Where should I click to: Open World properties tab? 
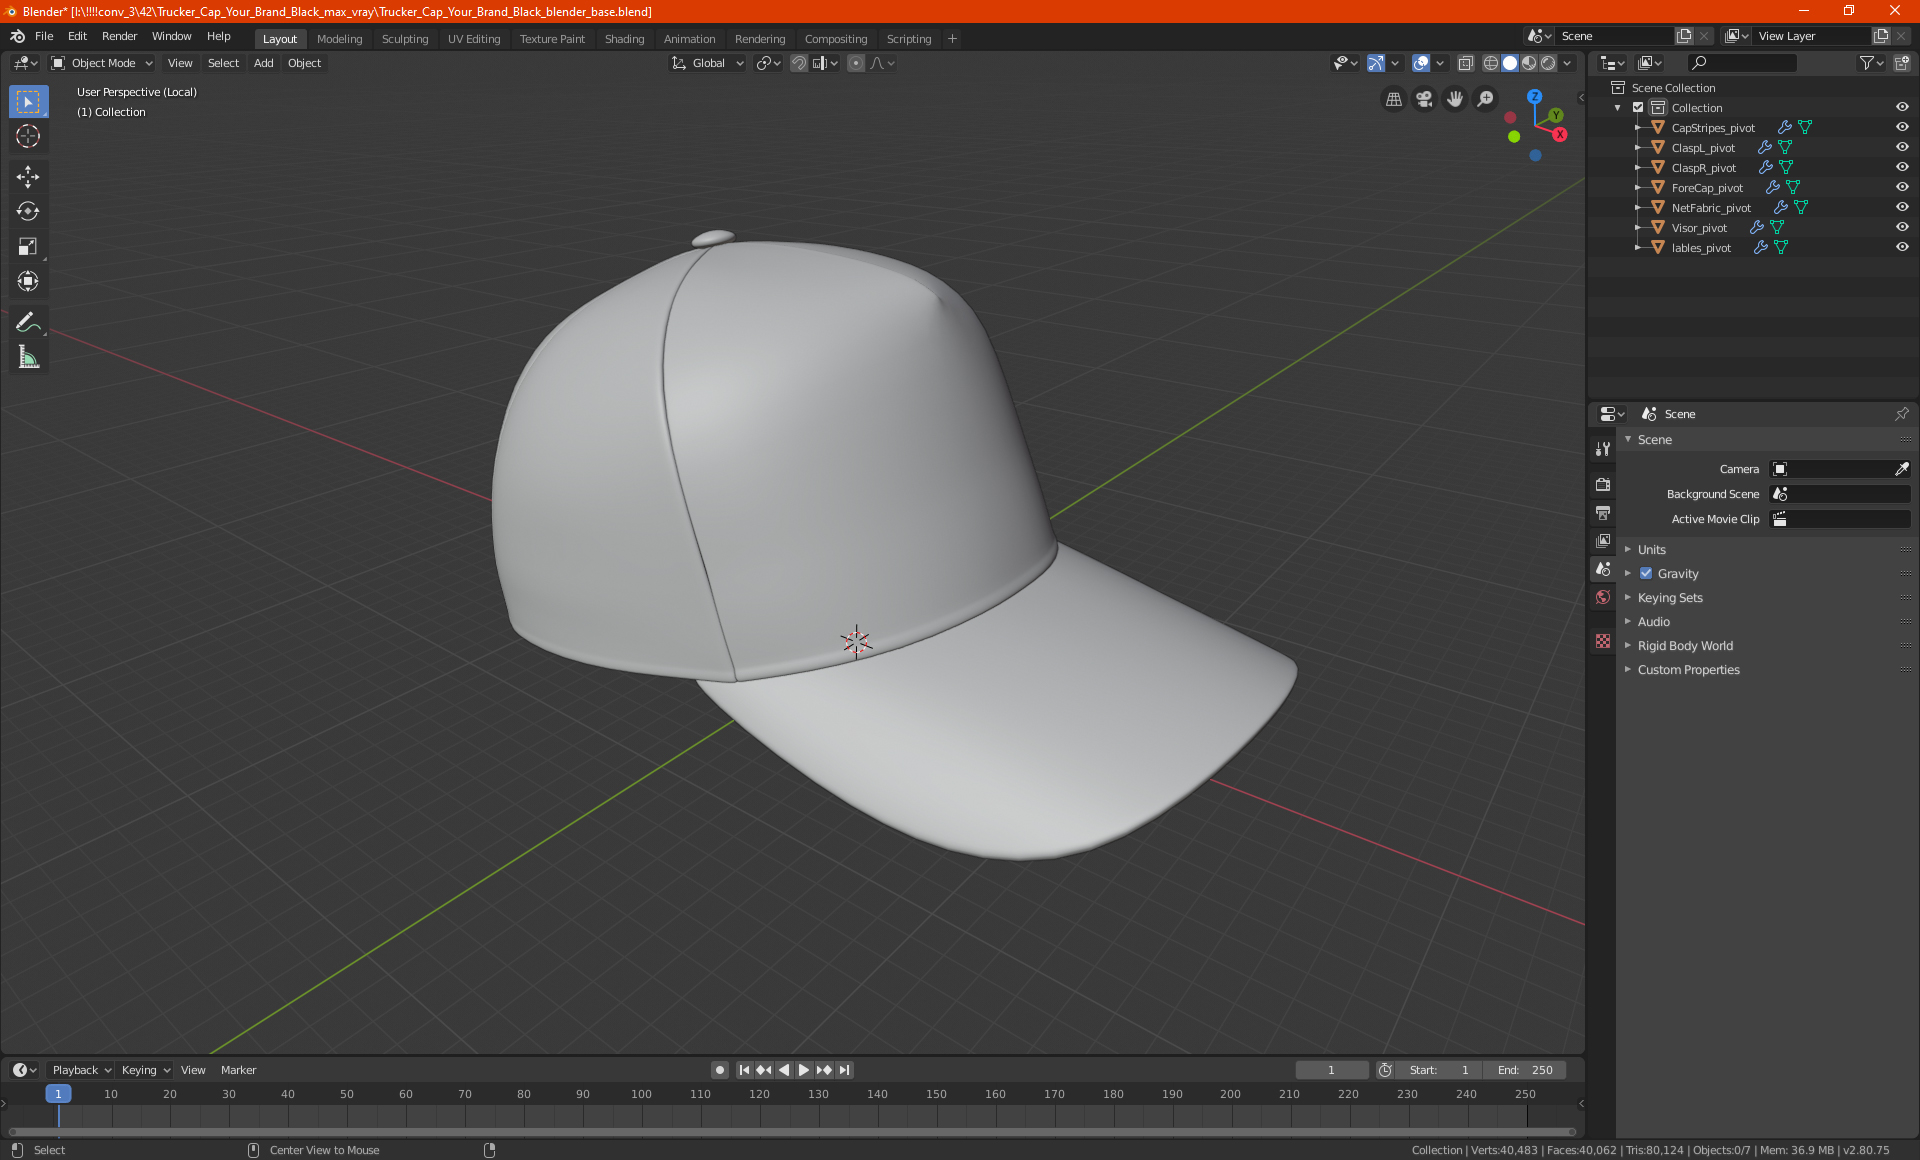[1603, 597]
